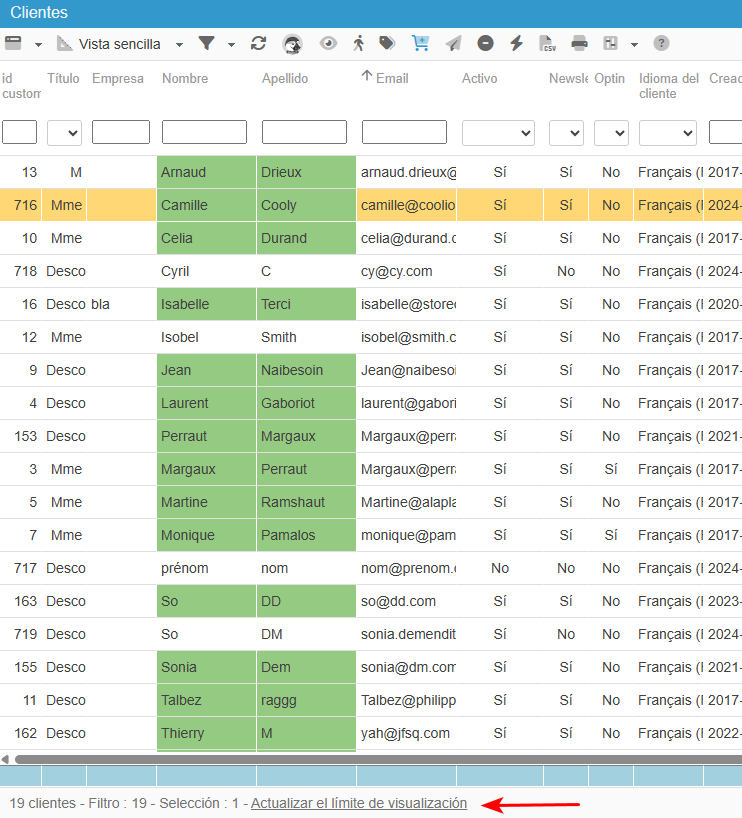Expand the Vista sencilla view dropdown

(179, 45)
